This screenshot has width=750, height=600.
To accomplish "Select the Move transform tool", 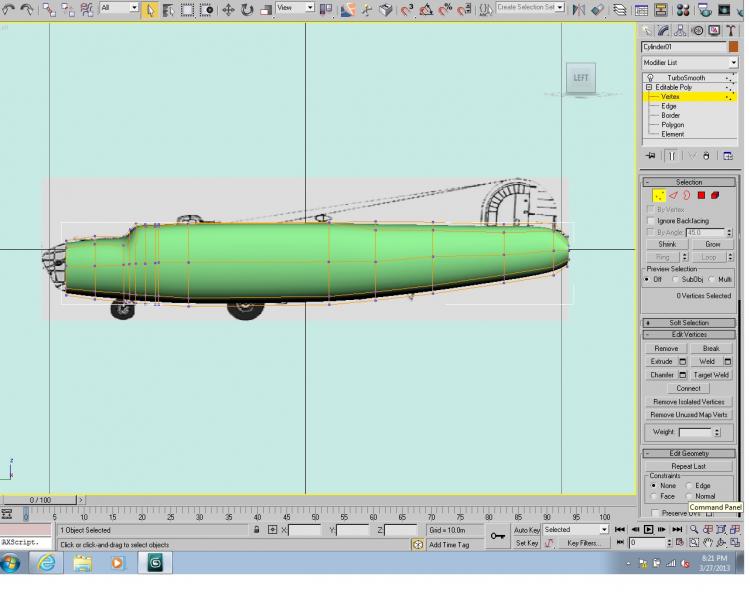I will click(x=228, y=10).
